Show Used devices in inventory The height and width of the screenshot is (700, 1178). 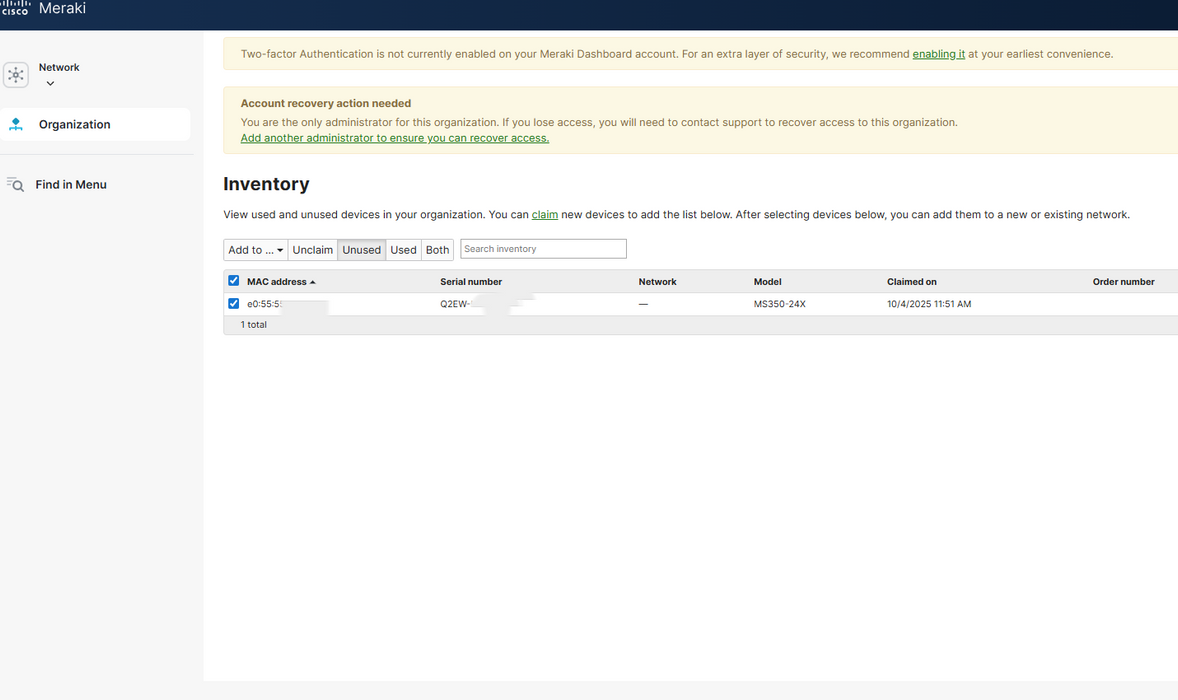pos(403,250)
